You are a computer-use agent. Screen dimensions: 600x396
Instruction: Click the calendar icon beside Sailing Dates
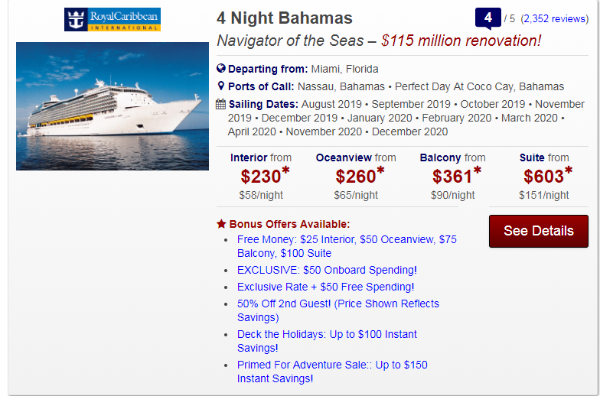(x=221, y=104)
